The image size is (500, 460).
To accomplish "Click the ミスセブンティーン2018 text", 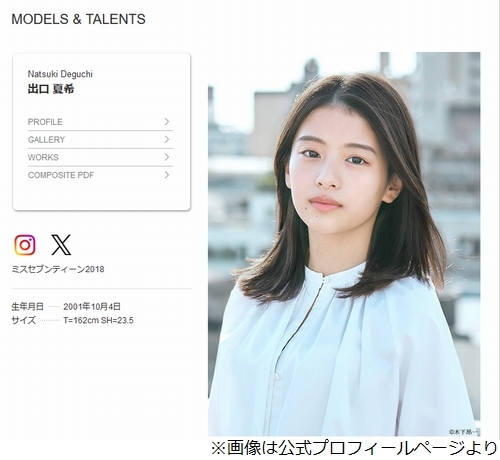I will [58, 269].
